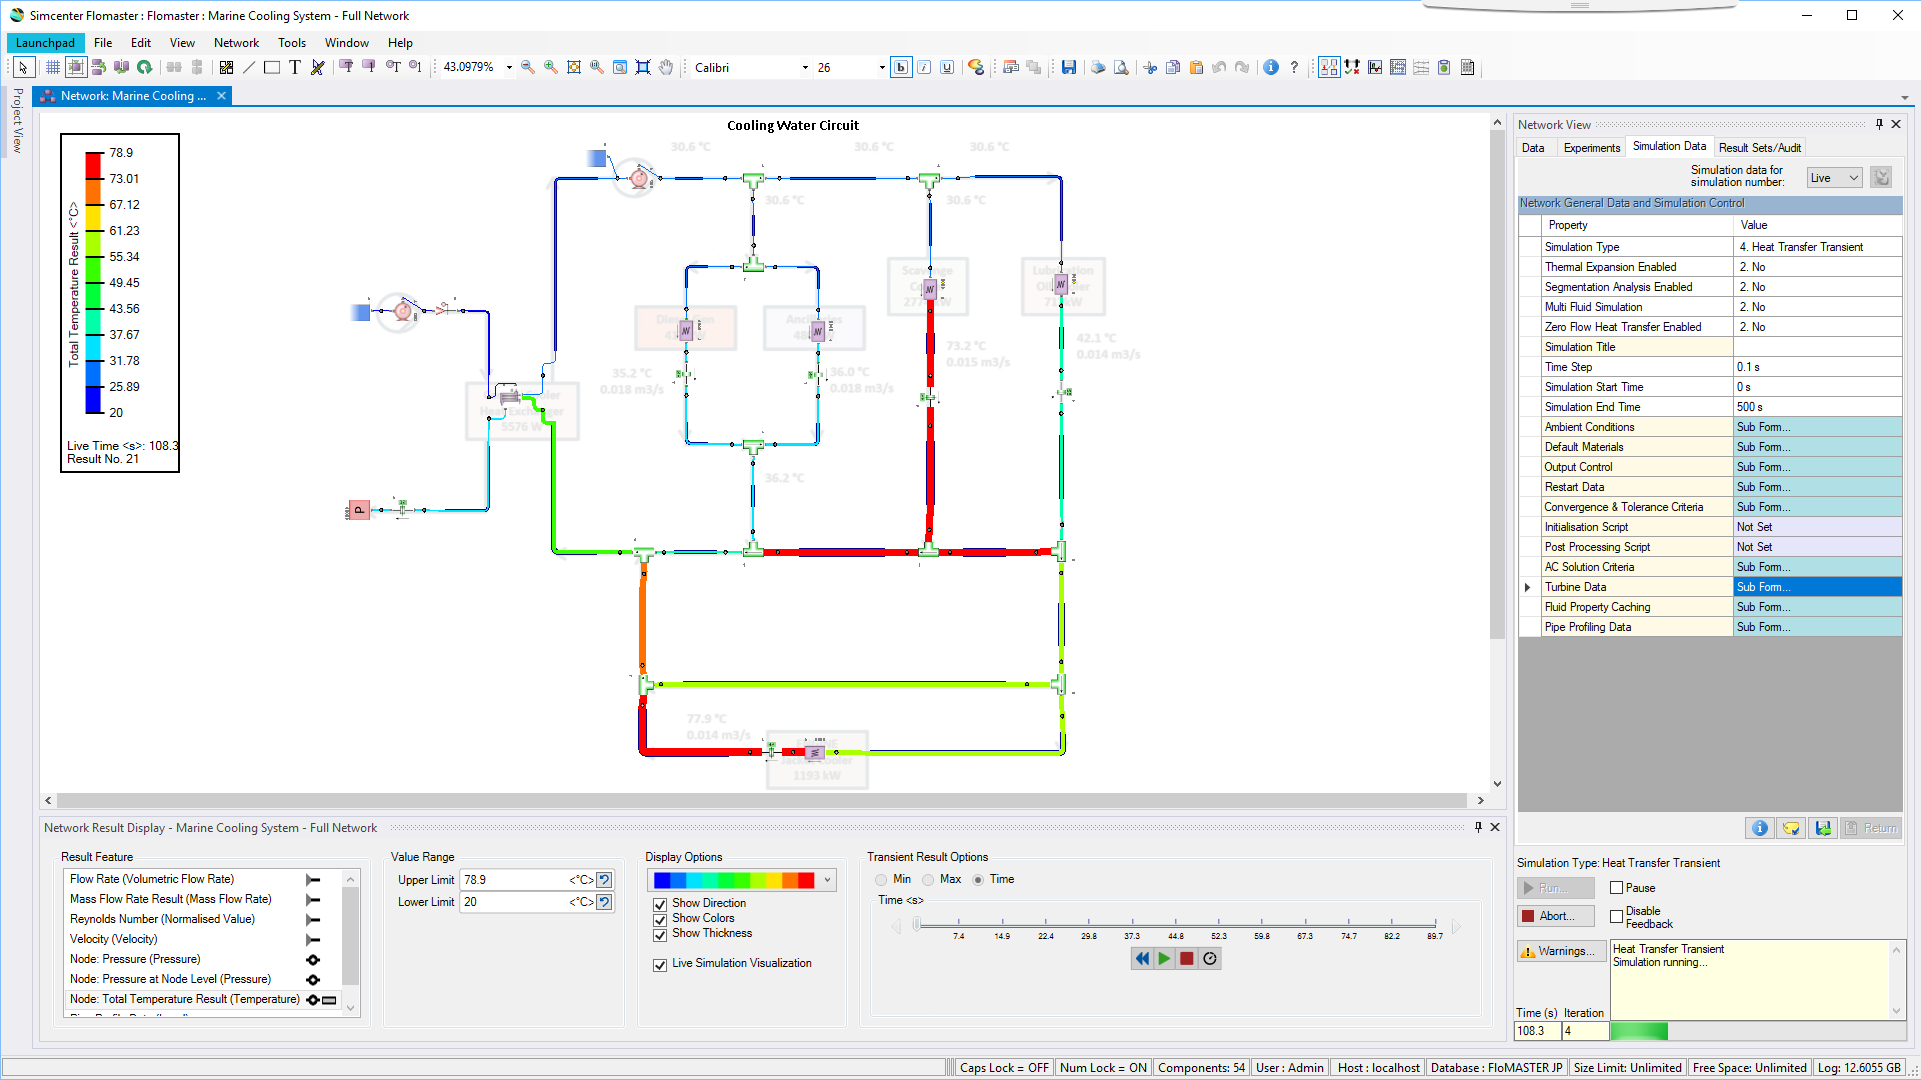Click the Paste clipboard icon

(x=1197, y=67)
